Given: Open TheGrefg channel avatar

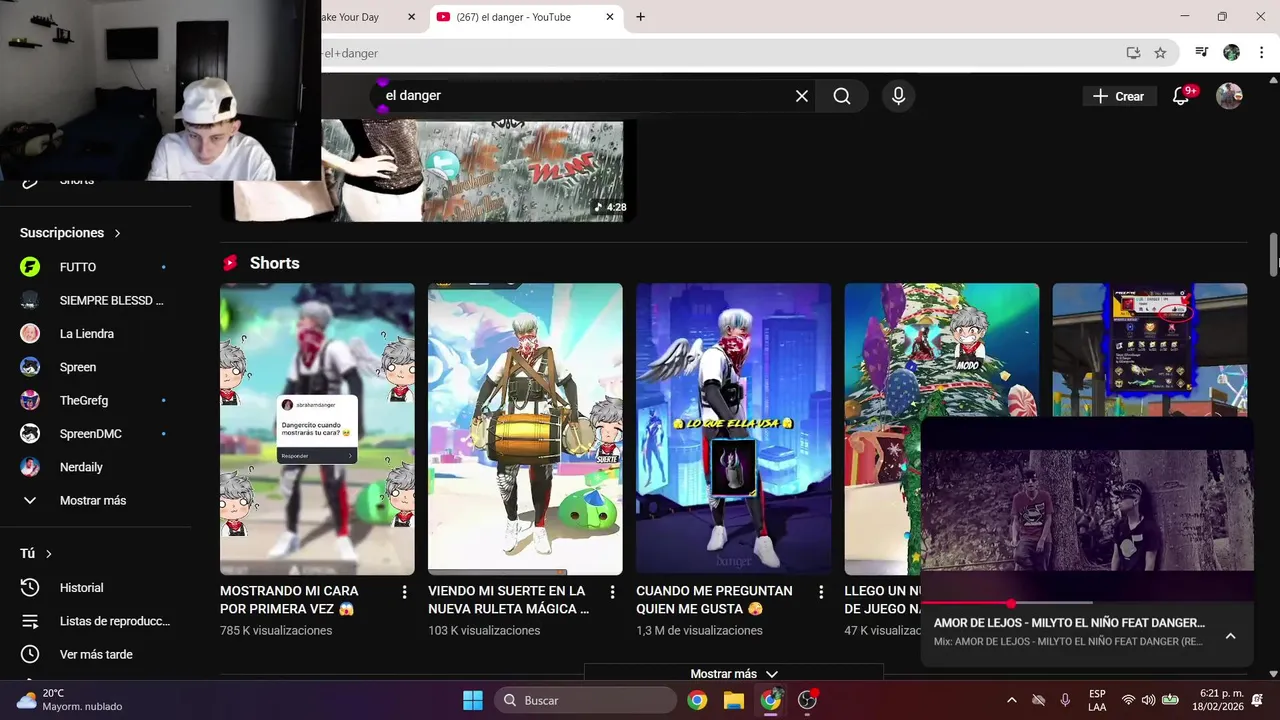Looking at the screenshot, I should pos(30,400).
